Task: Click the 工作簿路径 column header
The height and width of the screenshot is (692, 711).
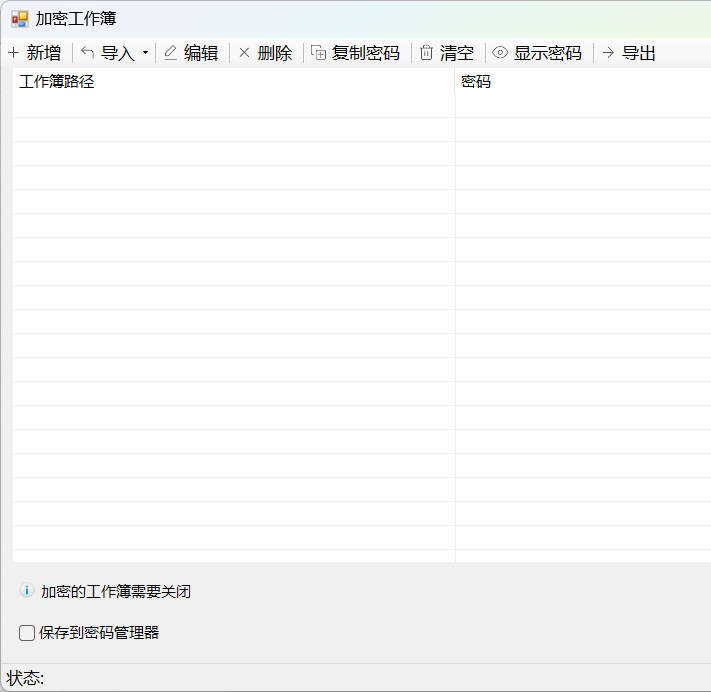Action: 57,82
